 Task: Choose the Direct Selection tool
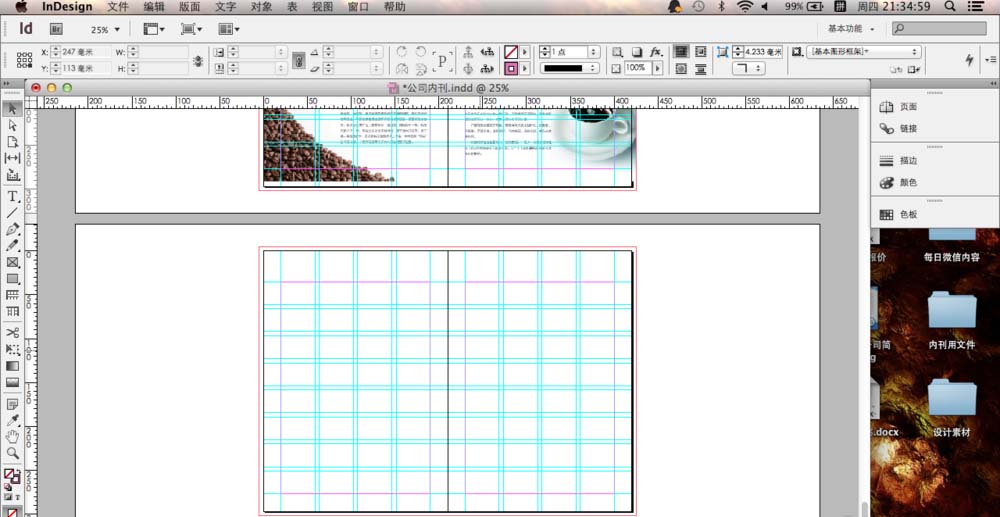point(13,126)
